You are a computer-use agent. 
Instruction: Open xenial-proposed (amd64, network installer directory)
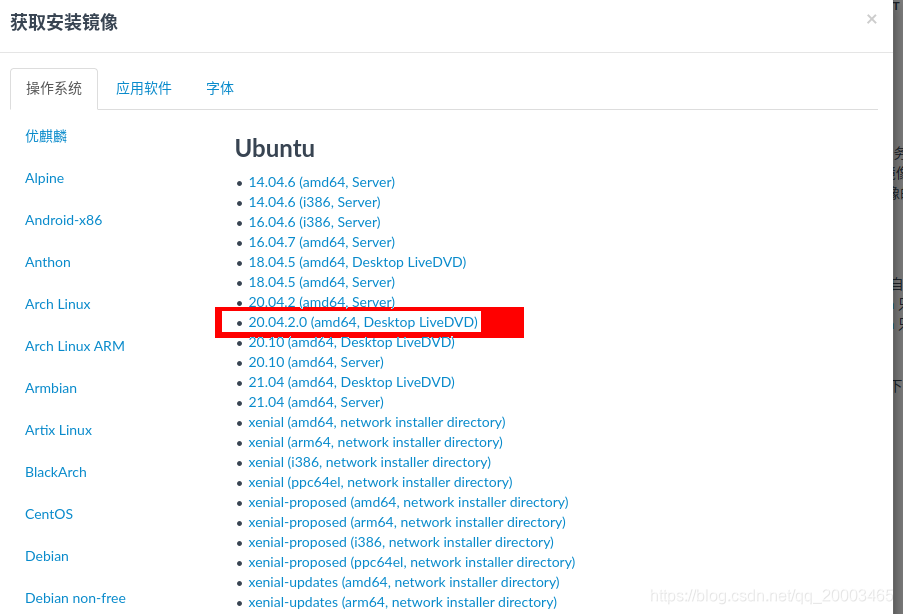(x=408, y=502)
